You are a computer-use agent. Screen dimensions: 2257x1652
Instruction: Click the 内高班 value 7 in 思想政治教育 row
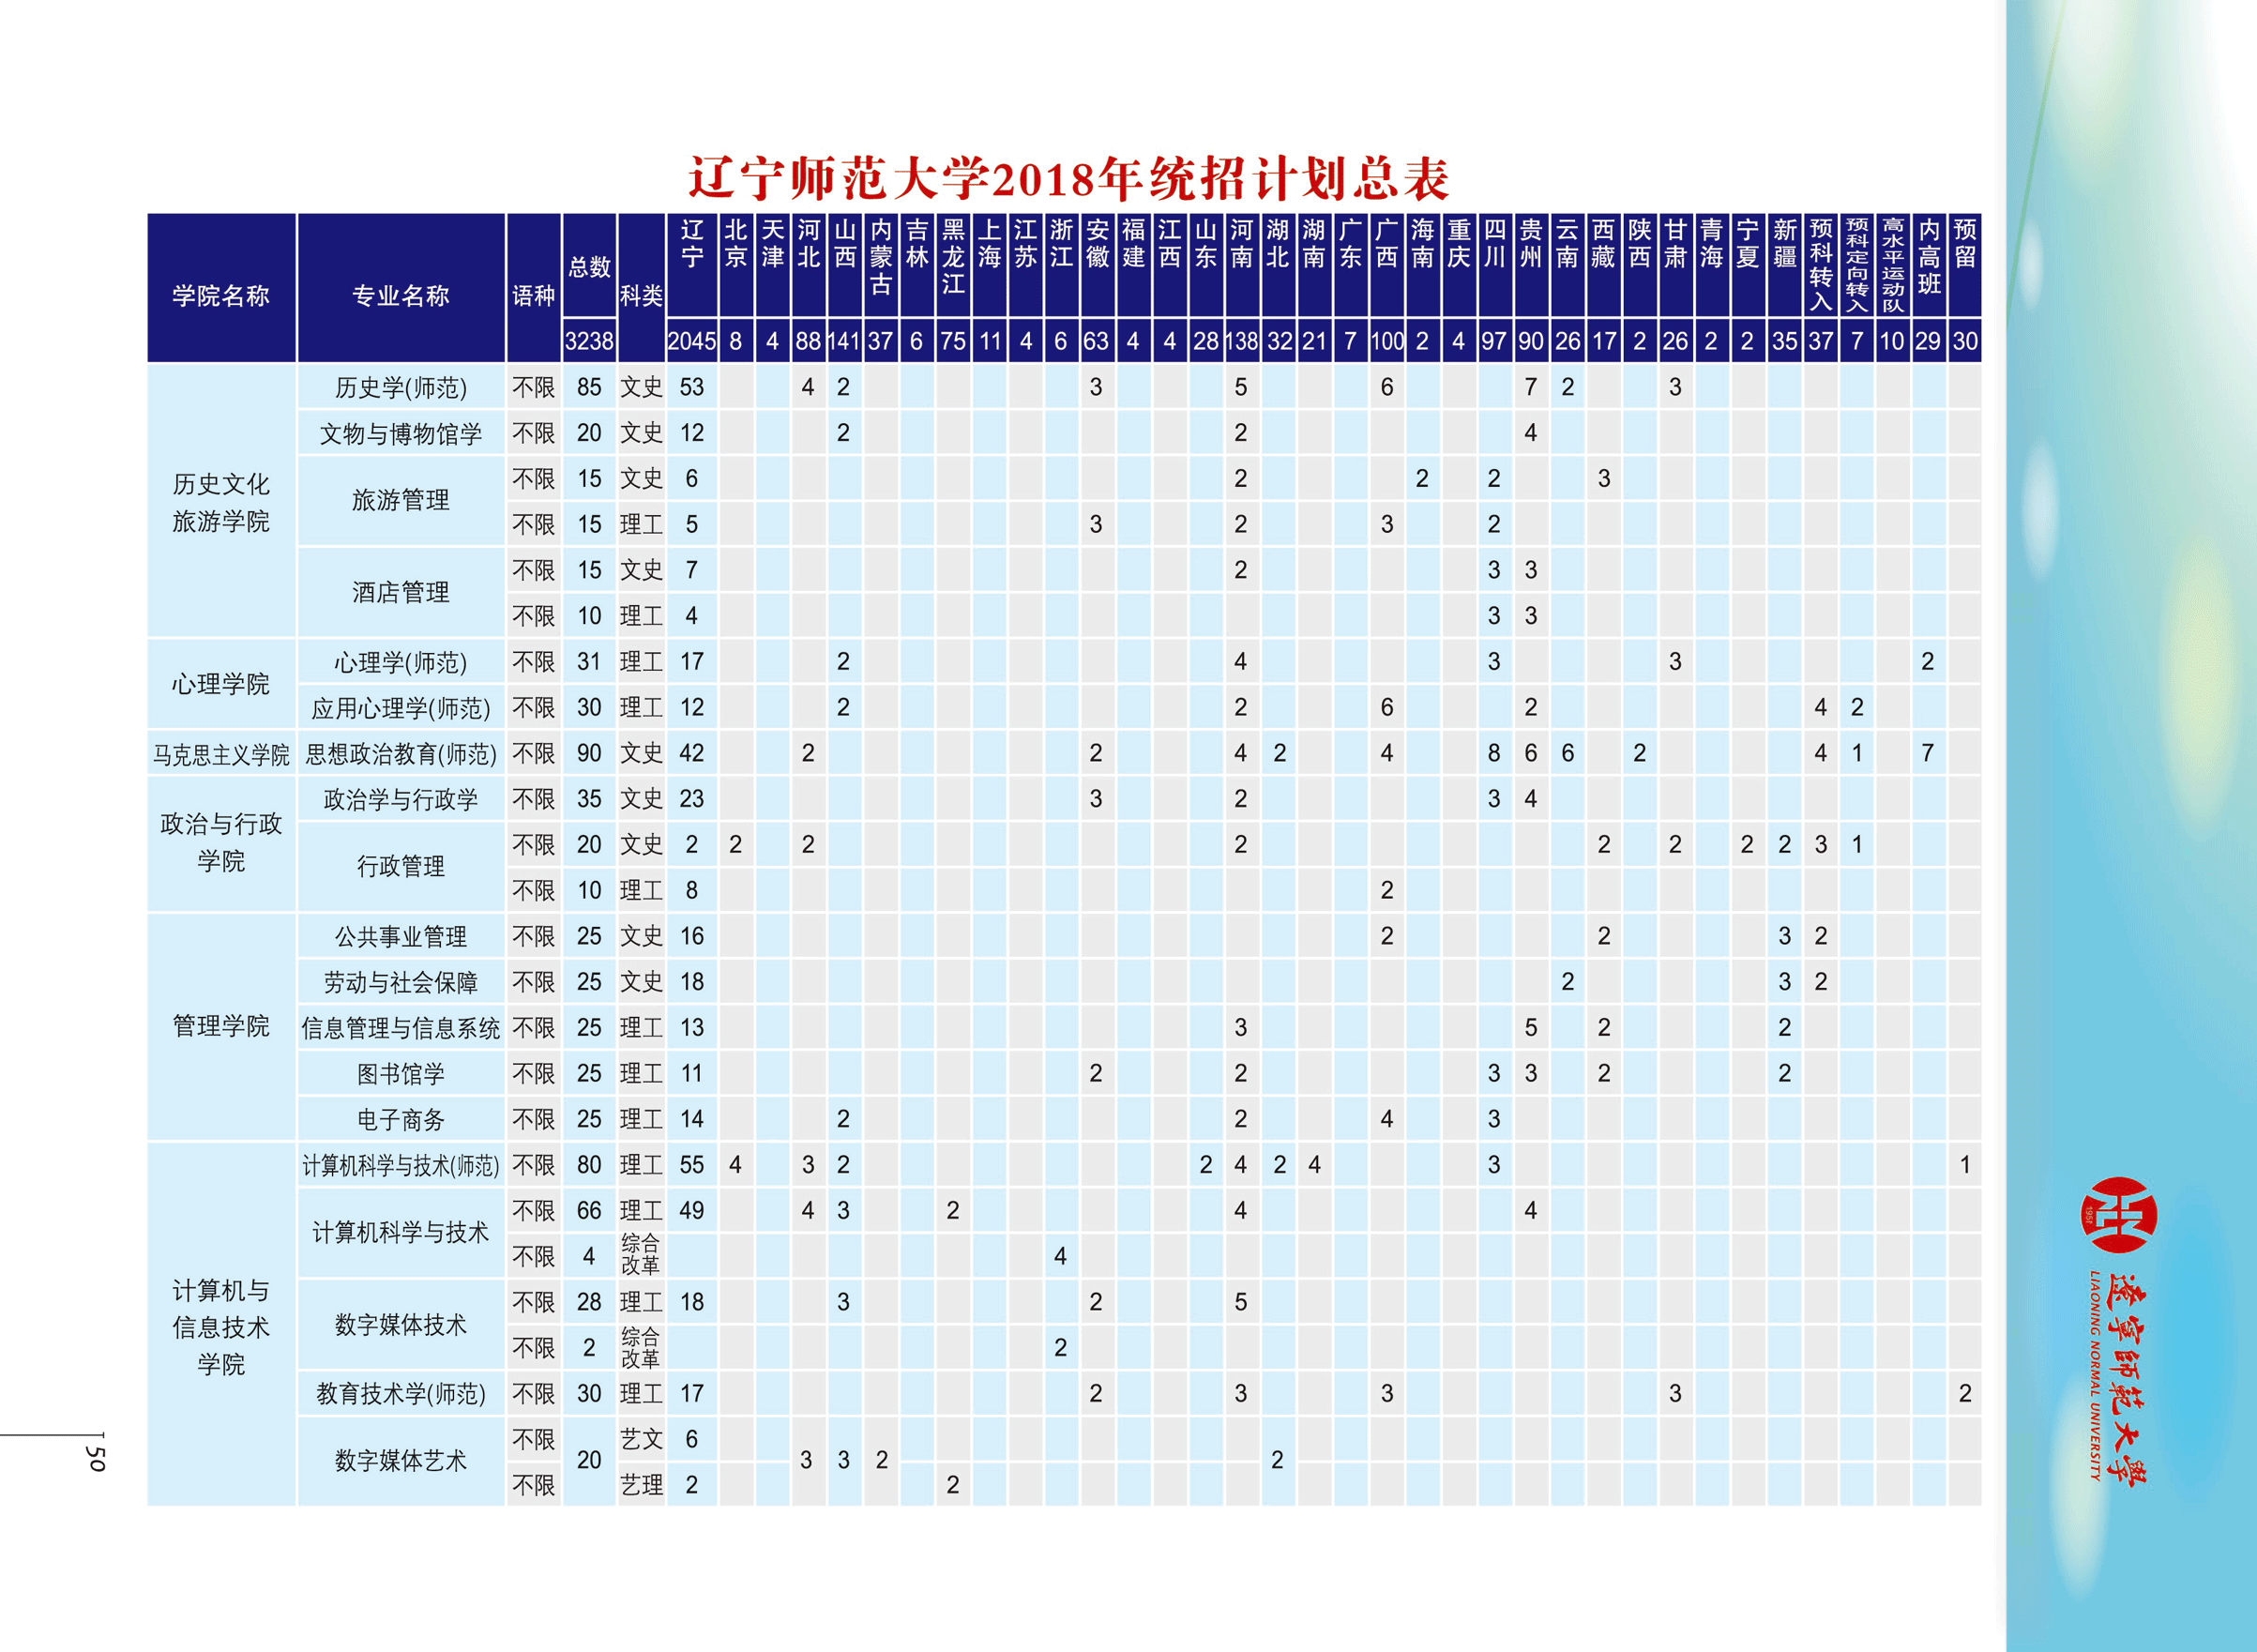1928,753
